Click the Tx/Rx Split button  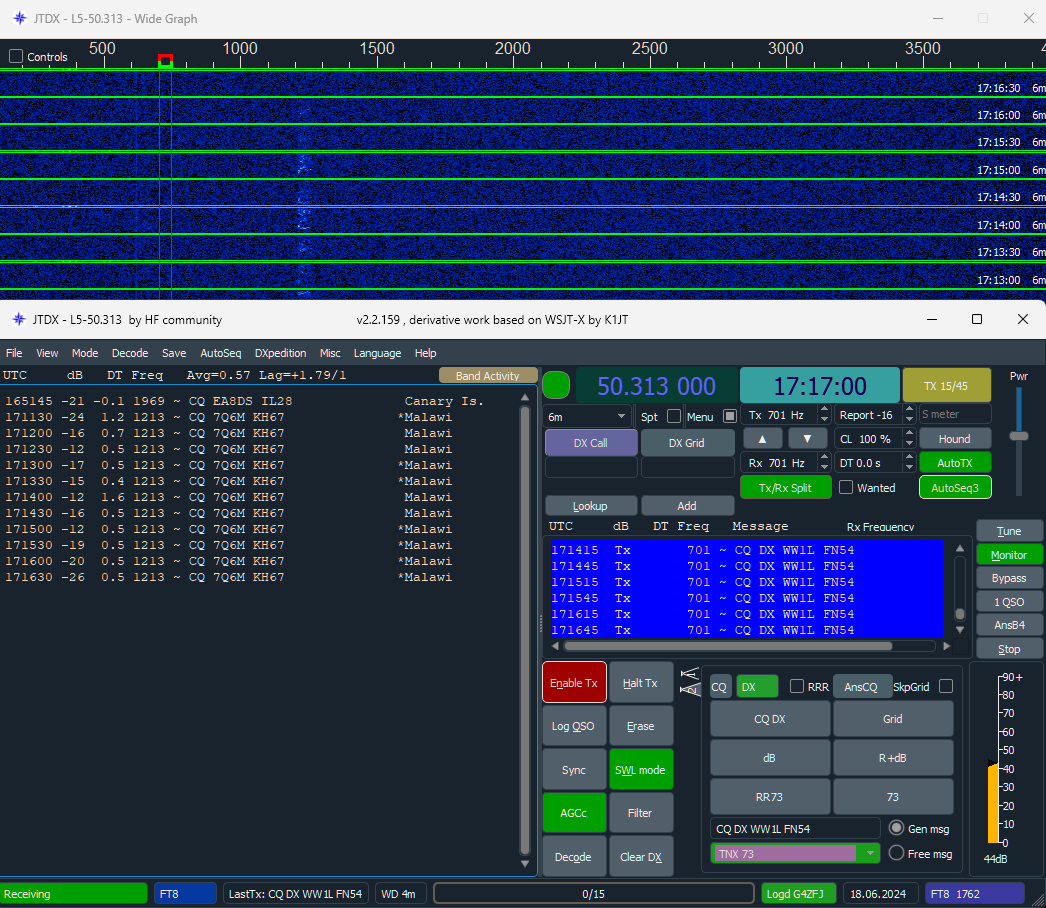coord(785,488)
